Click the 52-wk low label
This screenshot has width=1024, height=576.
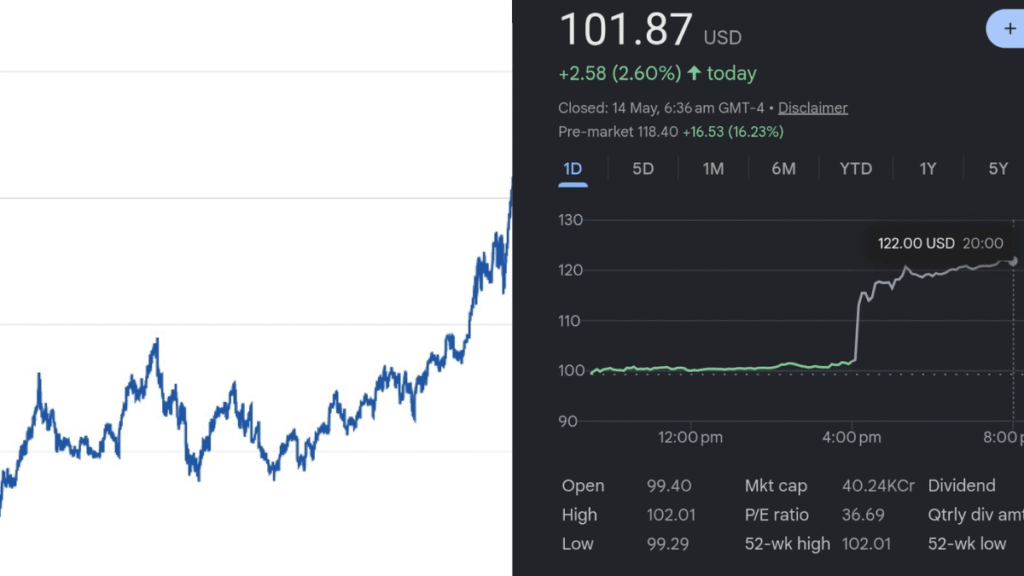pyautogui.click(x=967, y=544)
